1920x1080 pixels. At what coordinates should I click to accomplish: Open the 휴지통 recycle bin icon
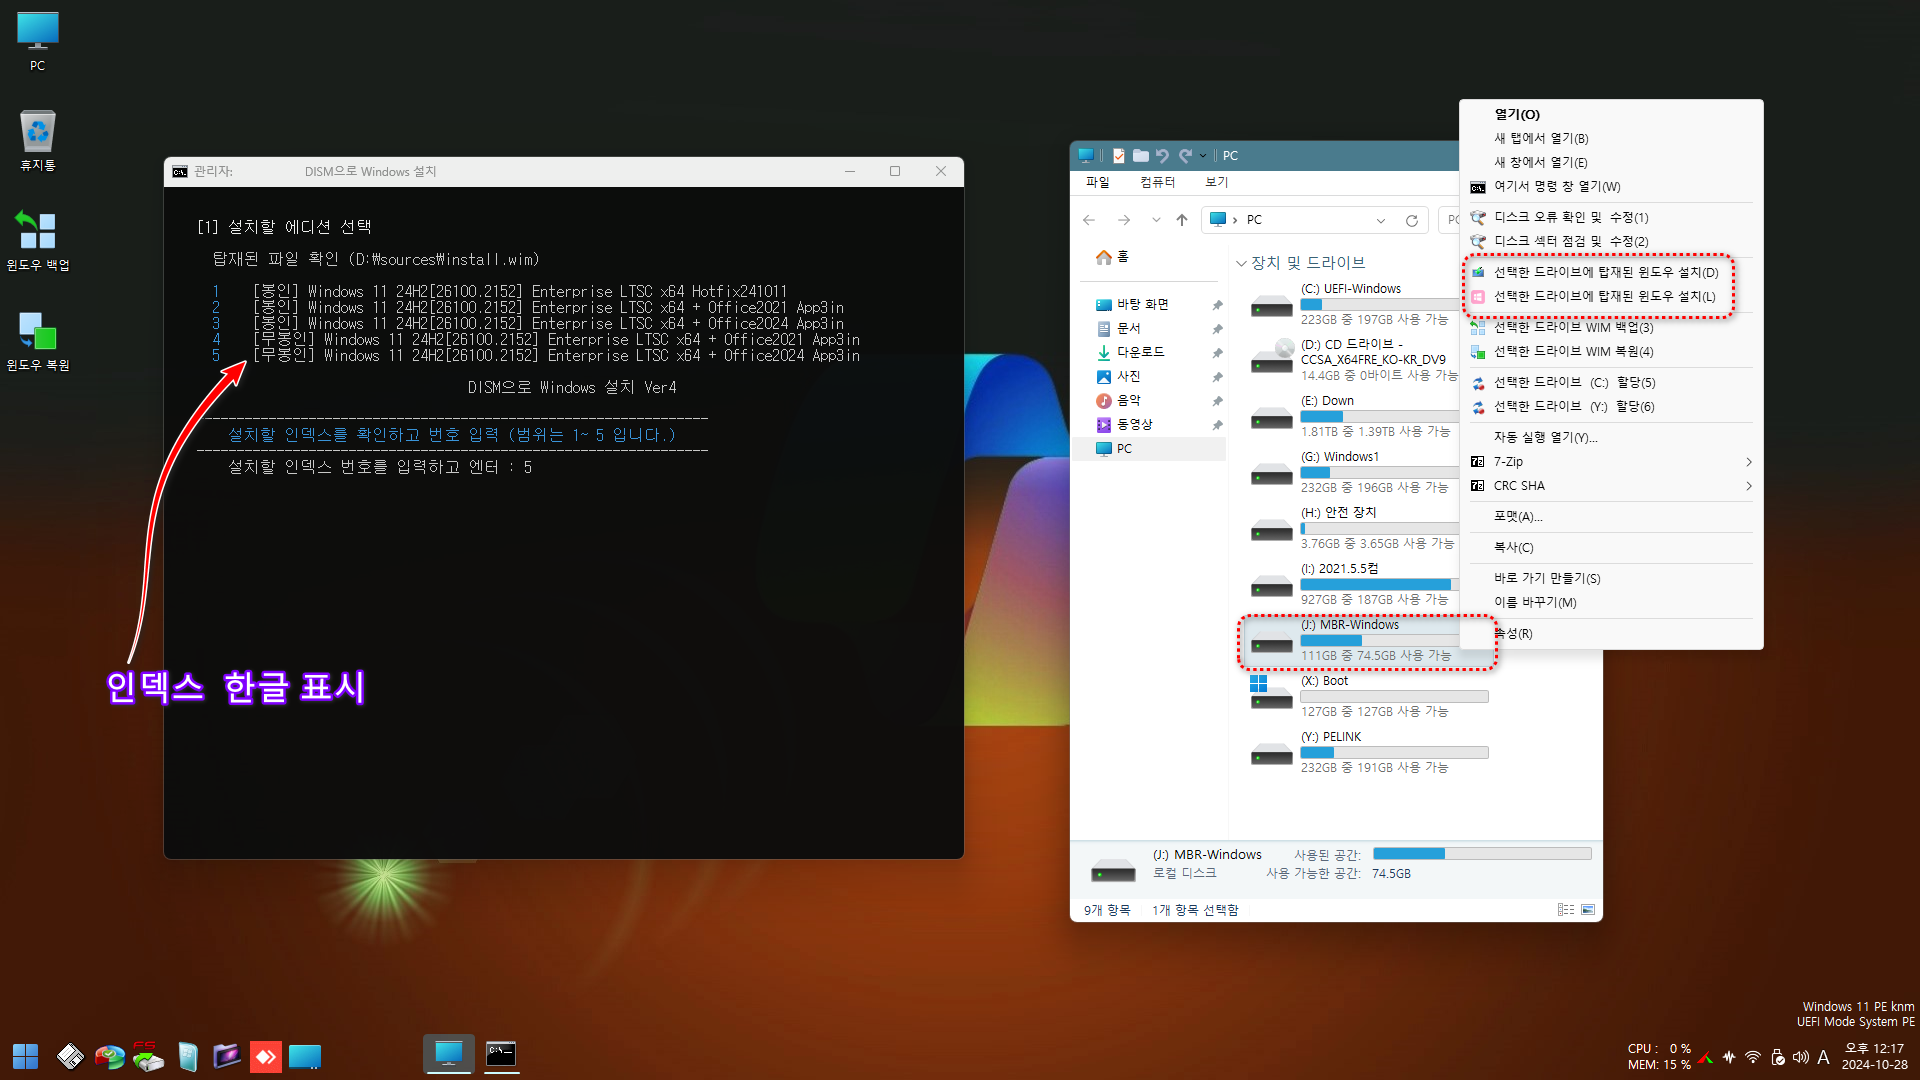38,141
